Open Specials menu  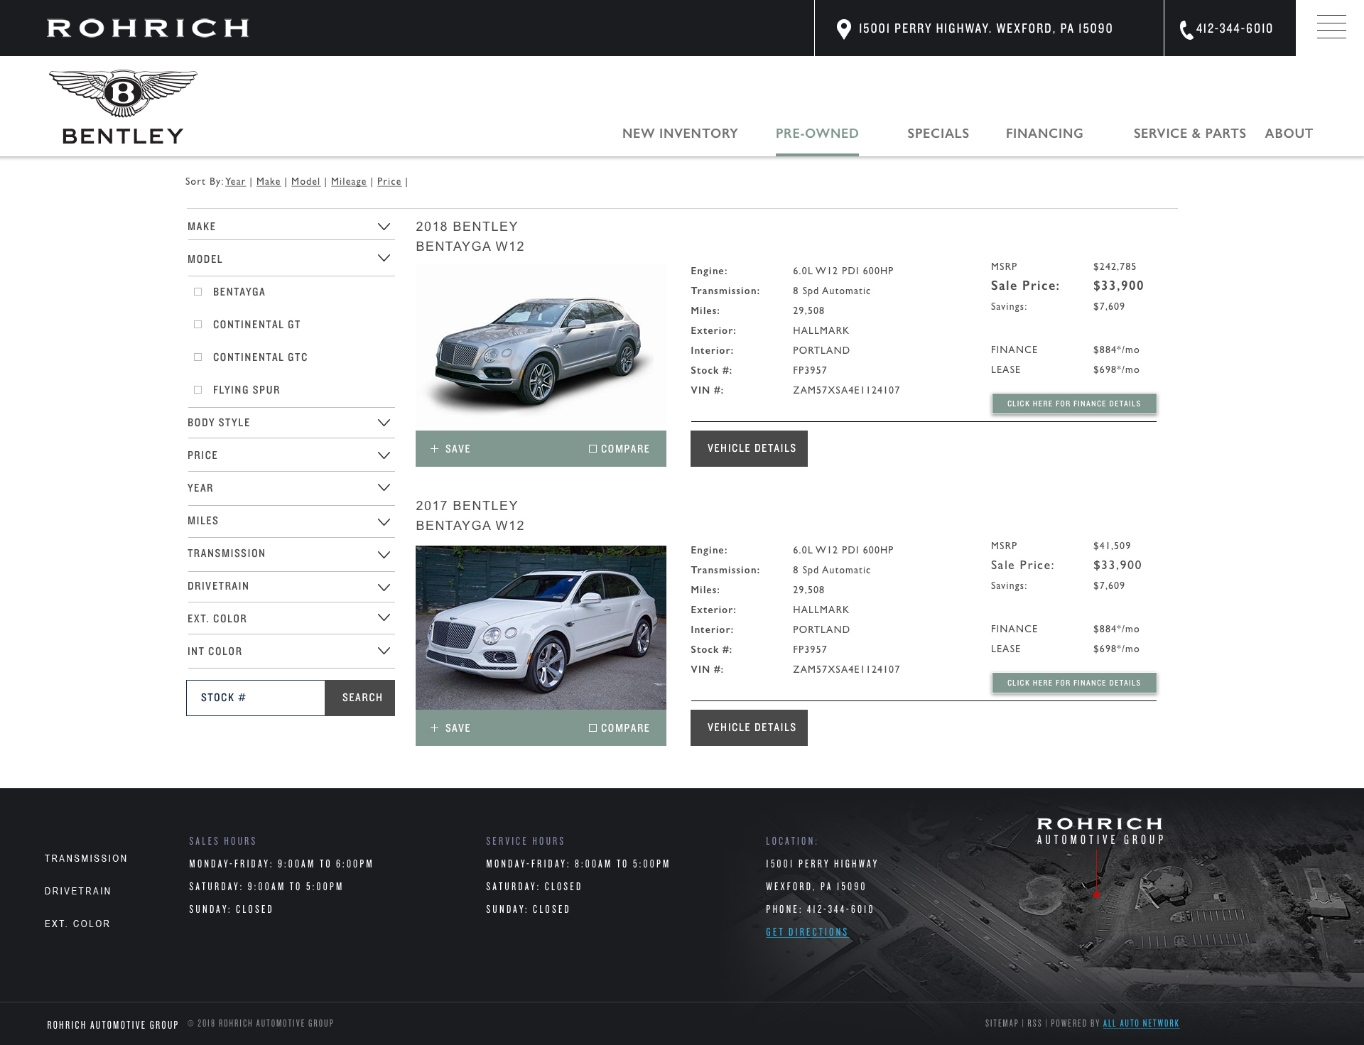click(938, 133)
